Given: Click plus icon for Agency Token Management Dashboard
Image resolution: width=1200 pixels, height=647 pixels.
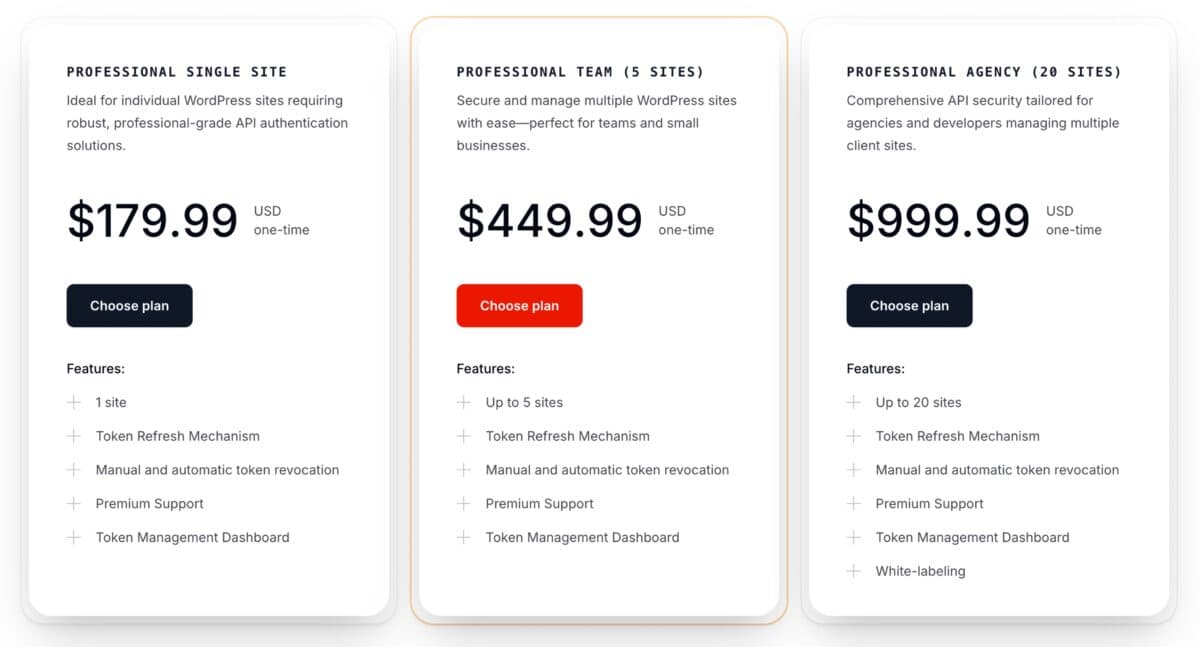Looking at the screenshot, I should point(853,537).
